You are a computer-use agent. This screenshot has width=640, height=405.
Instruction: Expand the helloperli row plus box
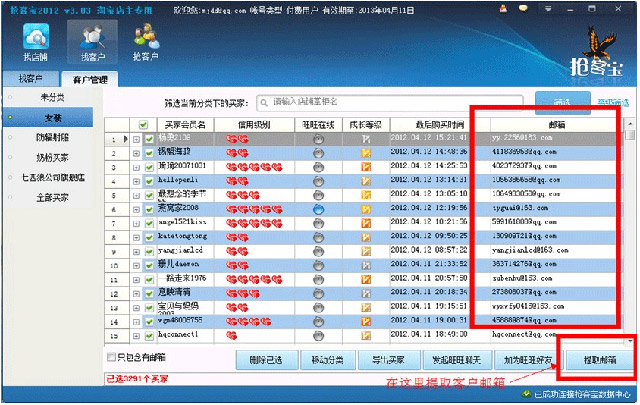point(136,182)
